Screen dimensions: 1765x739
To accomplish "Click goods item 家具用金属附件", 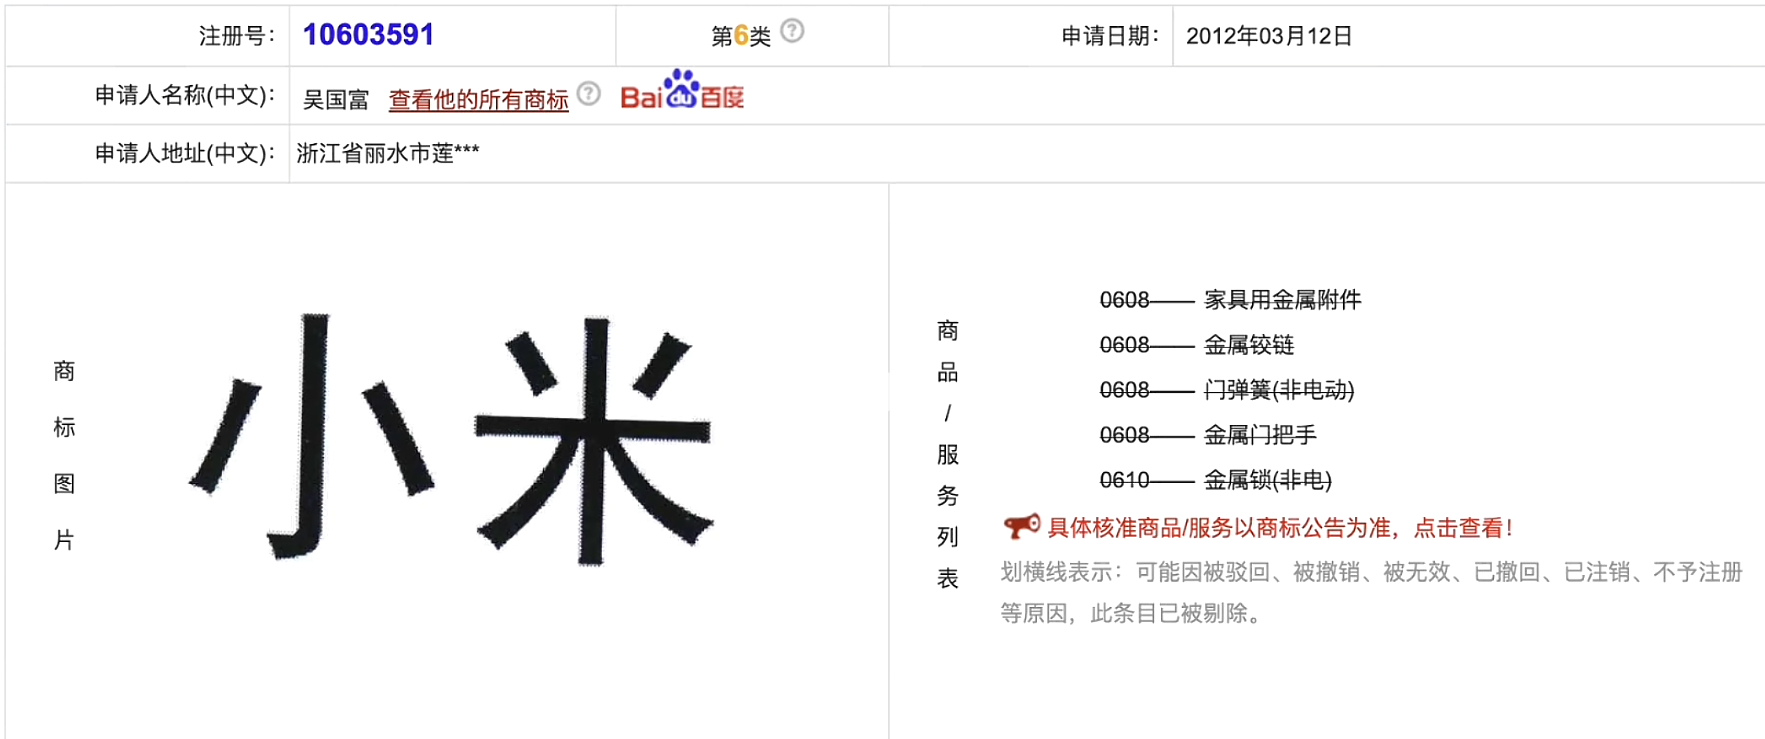I will pyautogui.click(x=1282, y=300).
